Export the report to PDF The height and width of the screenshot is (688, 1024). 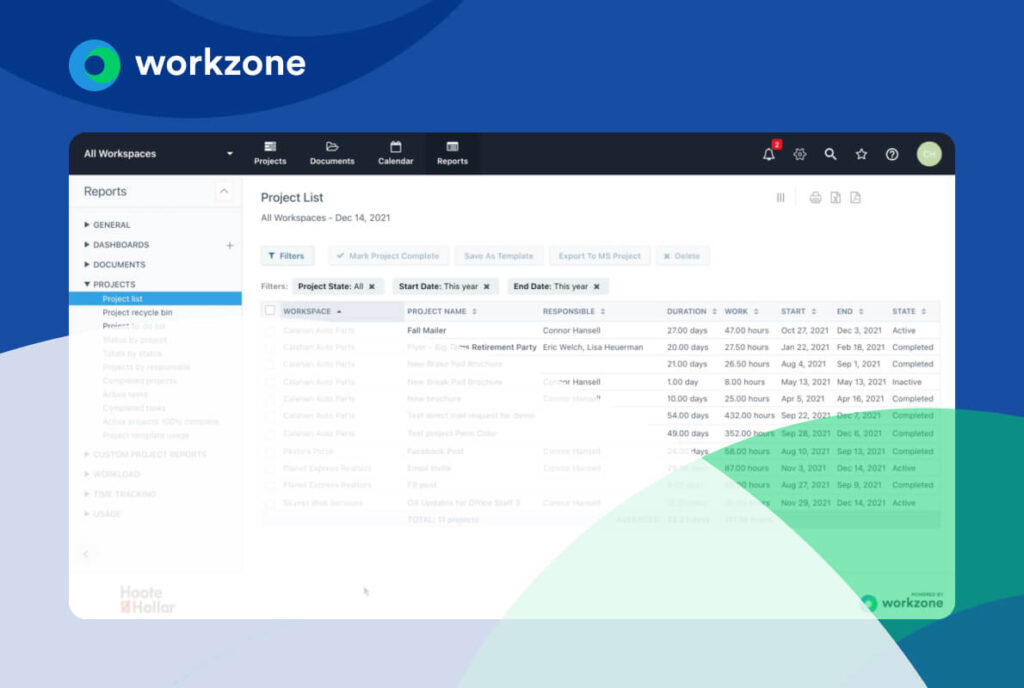[x=856, y=197]
